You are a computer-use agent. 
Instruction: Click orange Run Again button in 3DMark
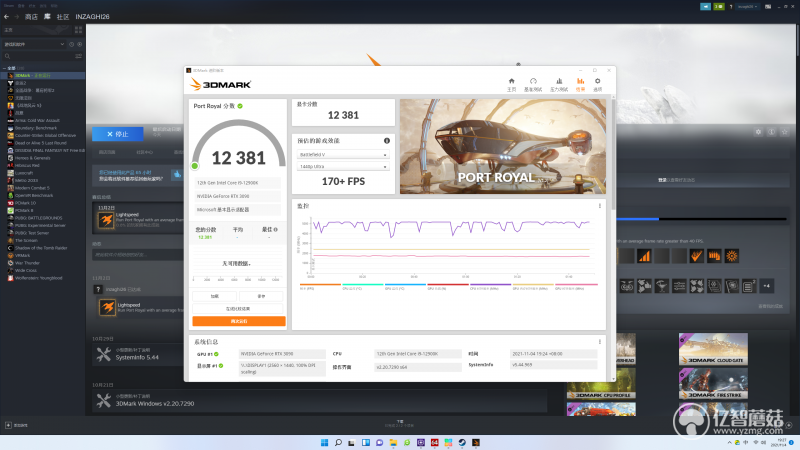click(x=239, y=321)
